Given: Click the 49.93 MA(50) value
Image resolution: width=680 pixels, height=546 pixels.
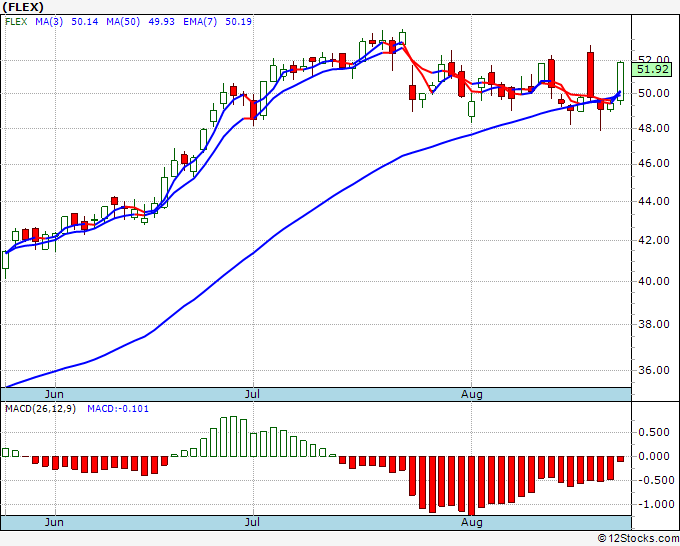Looking at the screenshot, I should tap(161, 22).
